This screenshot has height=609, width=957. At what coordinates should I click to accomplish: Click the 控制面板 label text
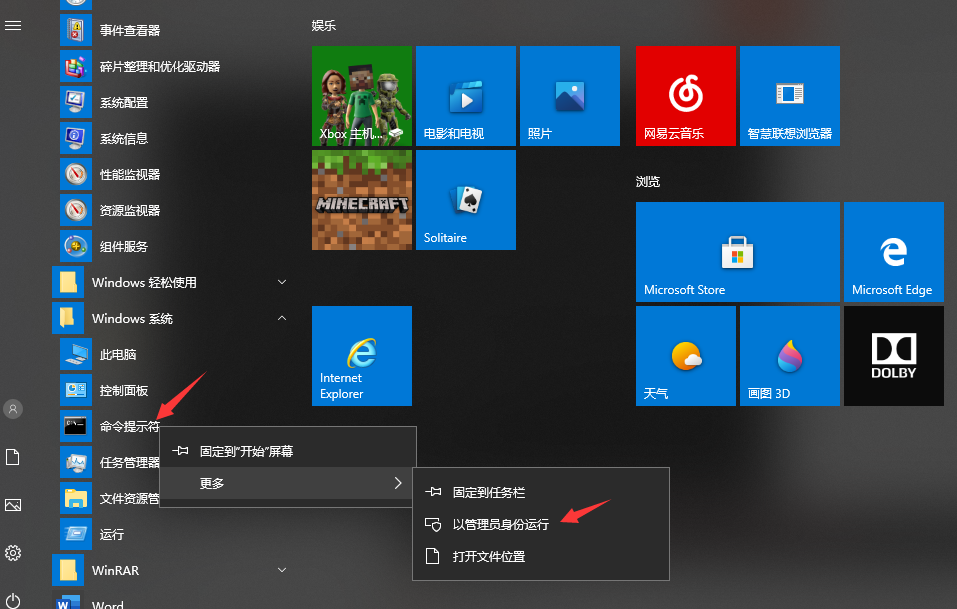pos(124,391)
